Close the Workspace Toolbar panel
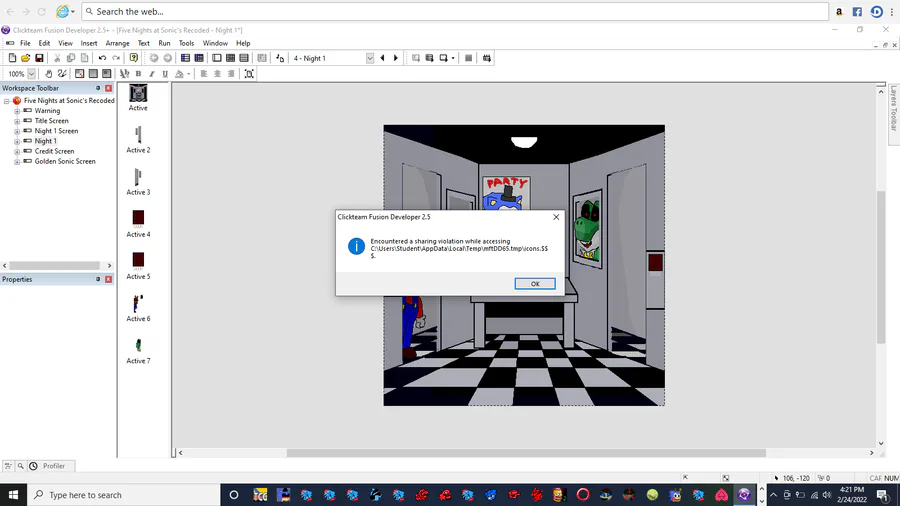The height and width of the screenshot is (506, 900). pyautogui.click(x=108, y=88)
